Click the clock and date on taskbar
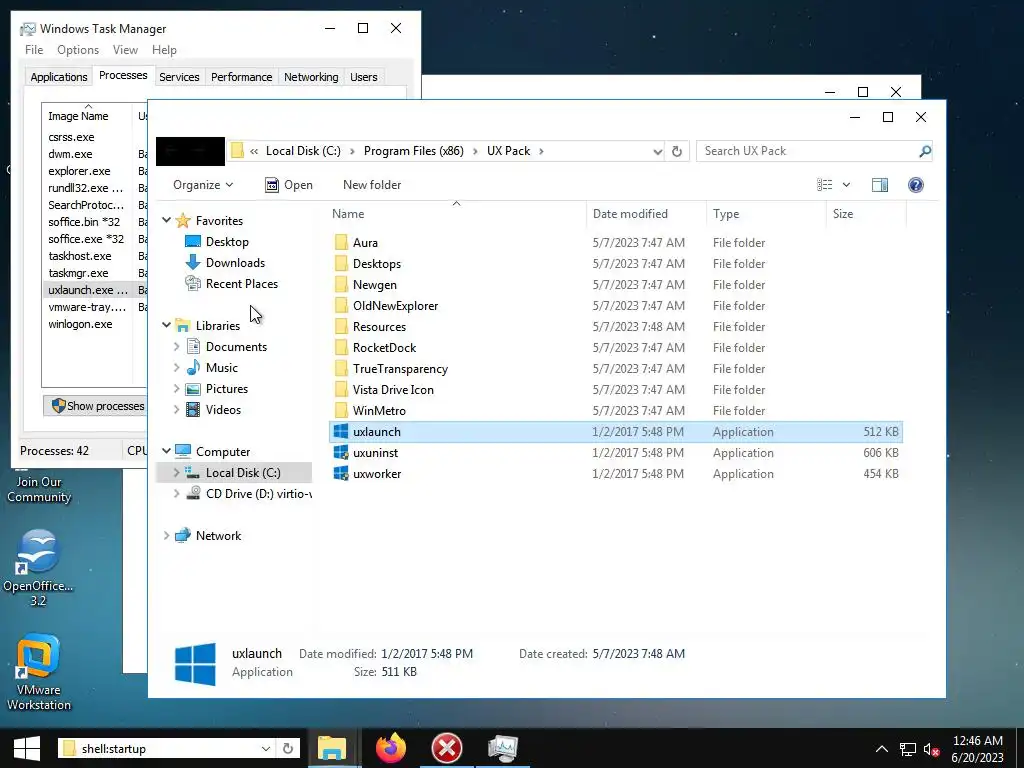This screenshot has width=1024, height=768. [978, 749]
